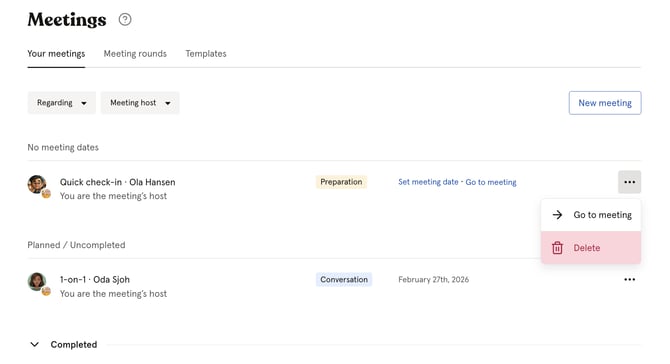670x364 pixels.
Task: Click the Set meeting date link
Action: [428, 182]
